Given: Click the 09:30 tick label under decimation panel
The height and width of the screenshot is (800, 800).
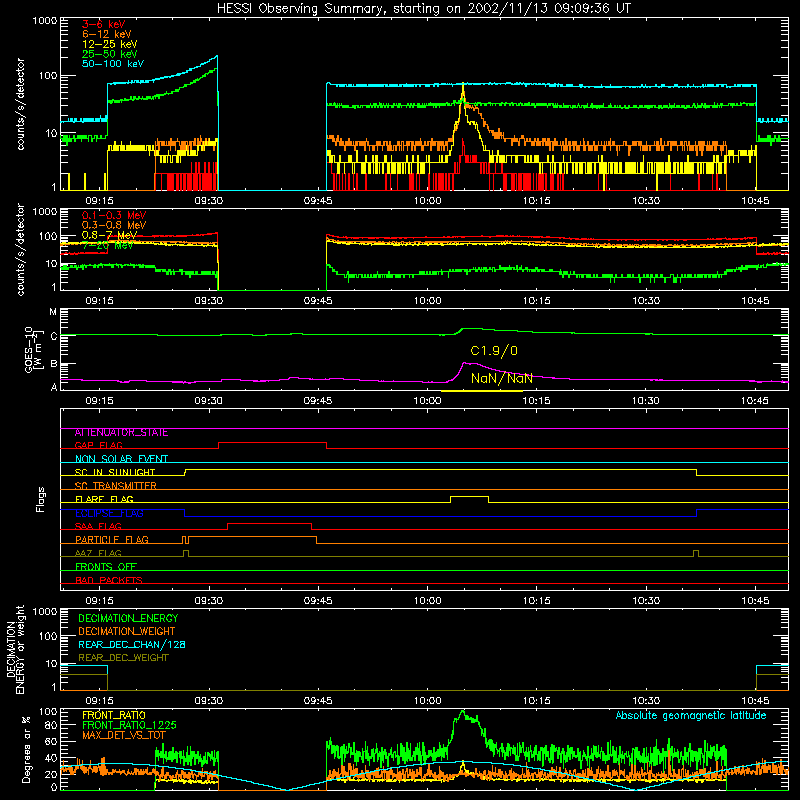Looking at the screenshot, I should [209, 701].
